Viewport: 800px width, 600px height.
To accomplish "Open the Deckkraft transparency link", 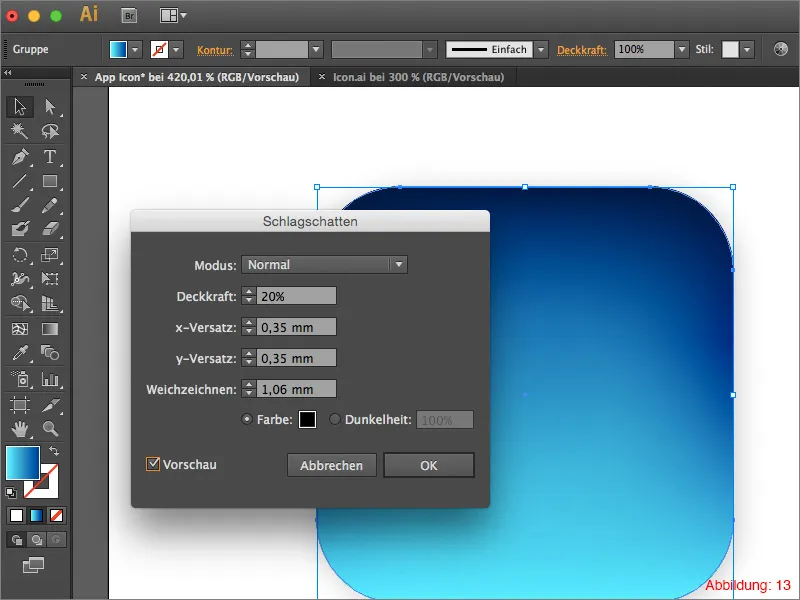I will (x=582, y=50).
